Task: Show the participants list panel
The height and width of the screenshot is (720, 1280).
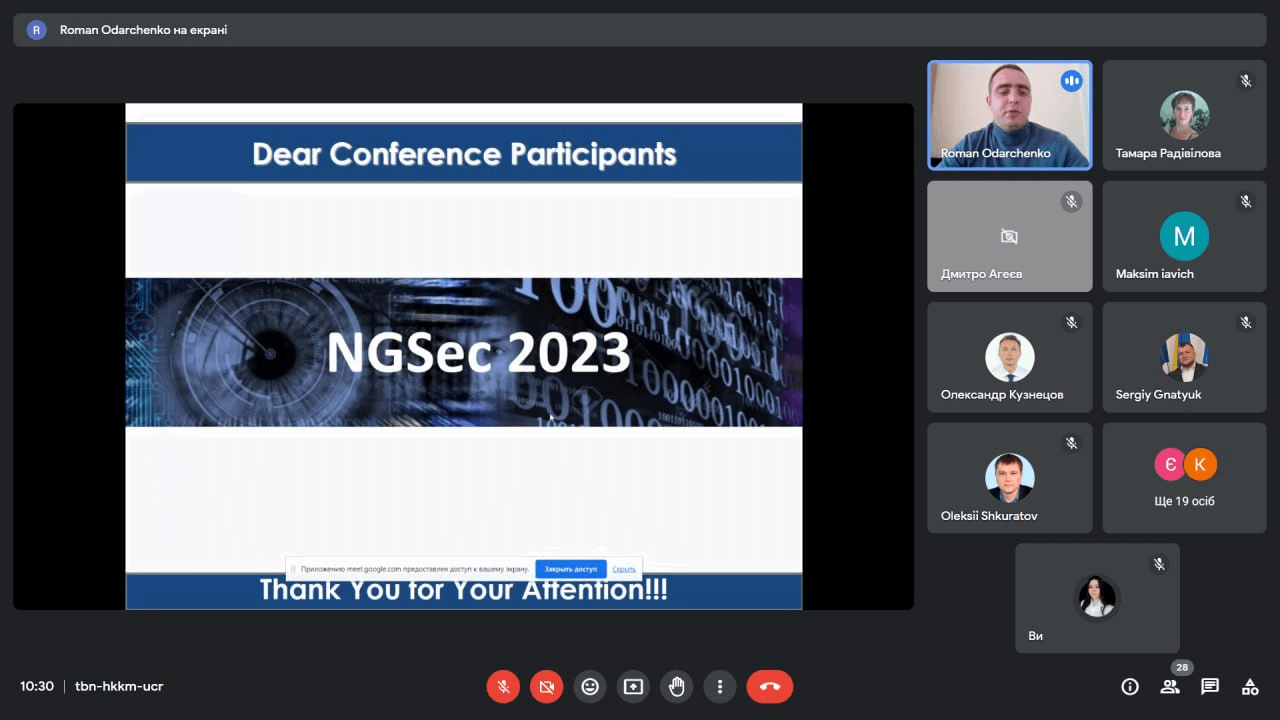Action: click(x=1169, y=687)
